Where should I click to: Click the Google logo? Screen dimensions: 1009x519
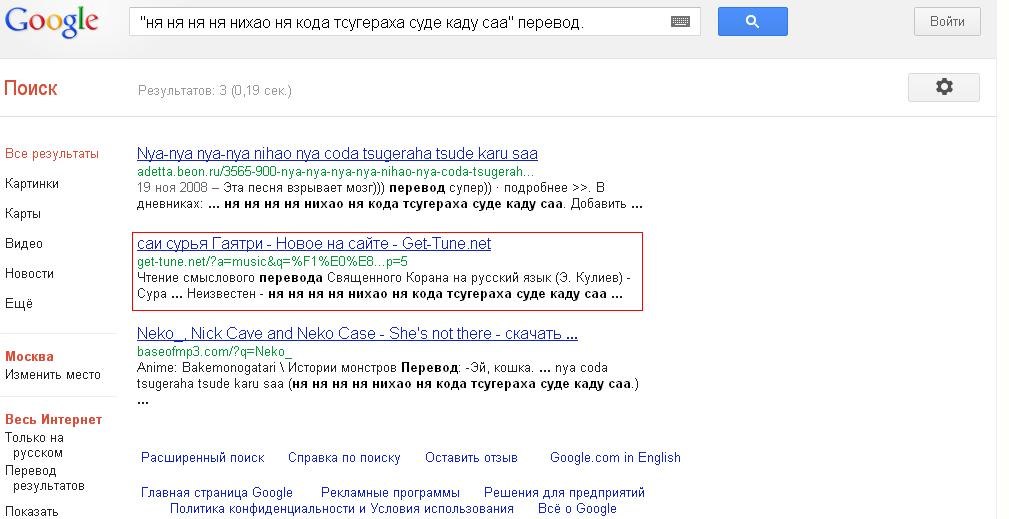pyautogui.click(x=52, y=22)
